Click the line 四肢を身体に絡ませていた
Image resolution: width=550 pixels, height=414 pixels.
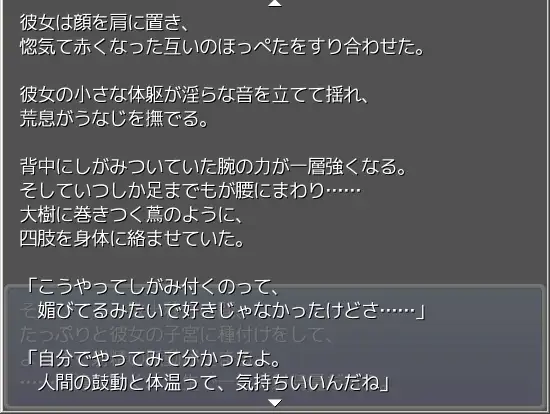click(132, 239)
